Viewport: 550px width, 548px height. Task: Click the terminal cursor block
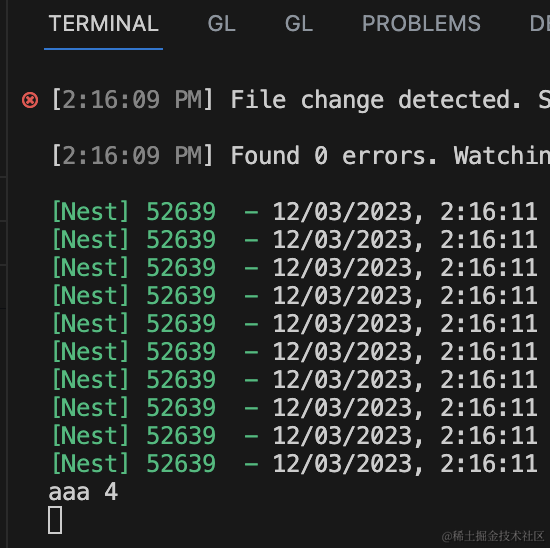click(55, 520)
